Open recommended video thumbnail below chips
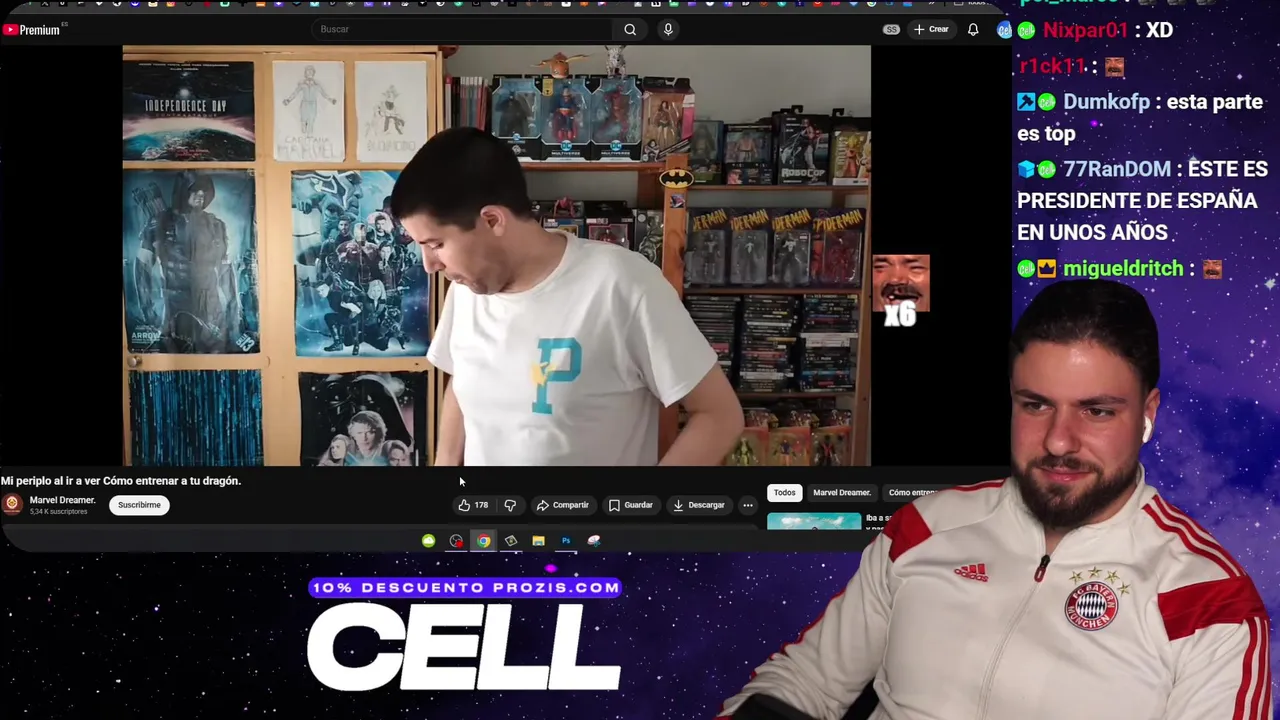The height and width of the screenshot is (720, 1280). click(x=814, y=521)
